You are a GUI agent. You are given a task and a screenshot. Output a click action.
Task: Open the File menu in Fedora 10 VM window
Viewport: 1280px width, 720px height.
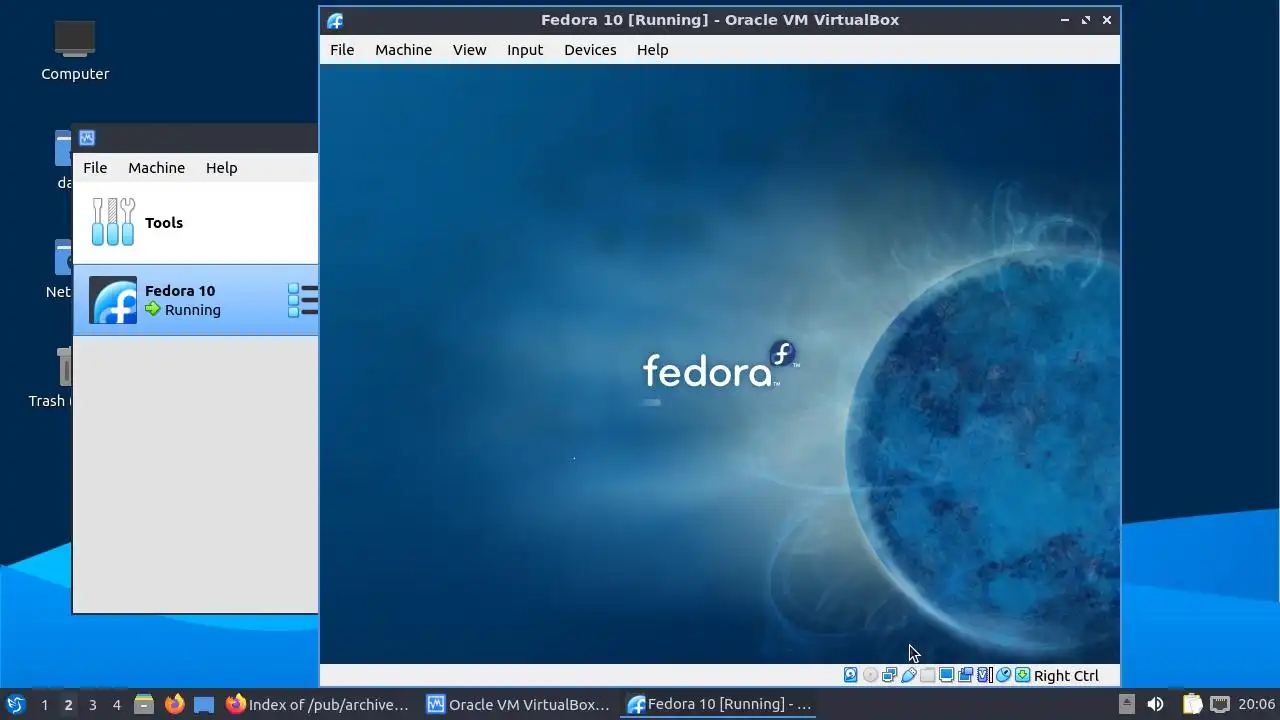[342, 50]
